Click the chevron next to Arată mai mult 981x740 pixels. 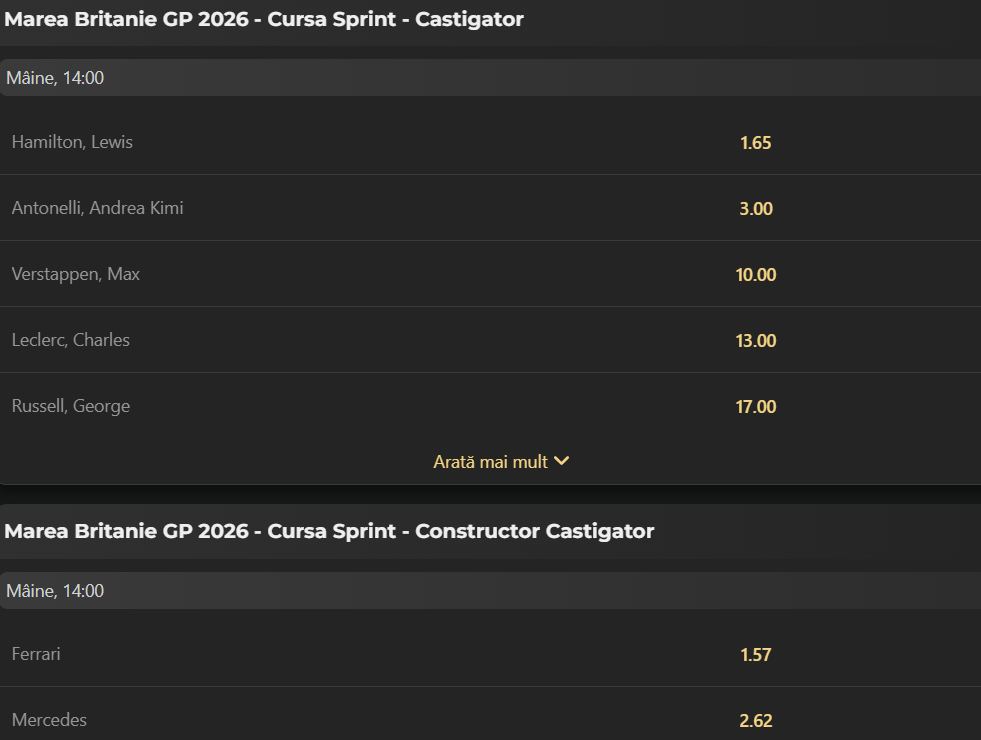click(x=562, y=461)
